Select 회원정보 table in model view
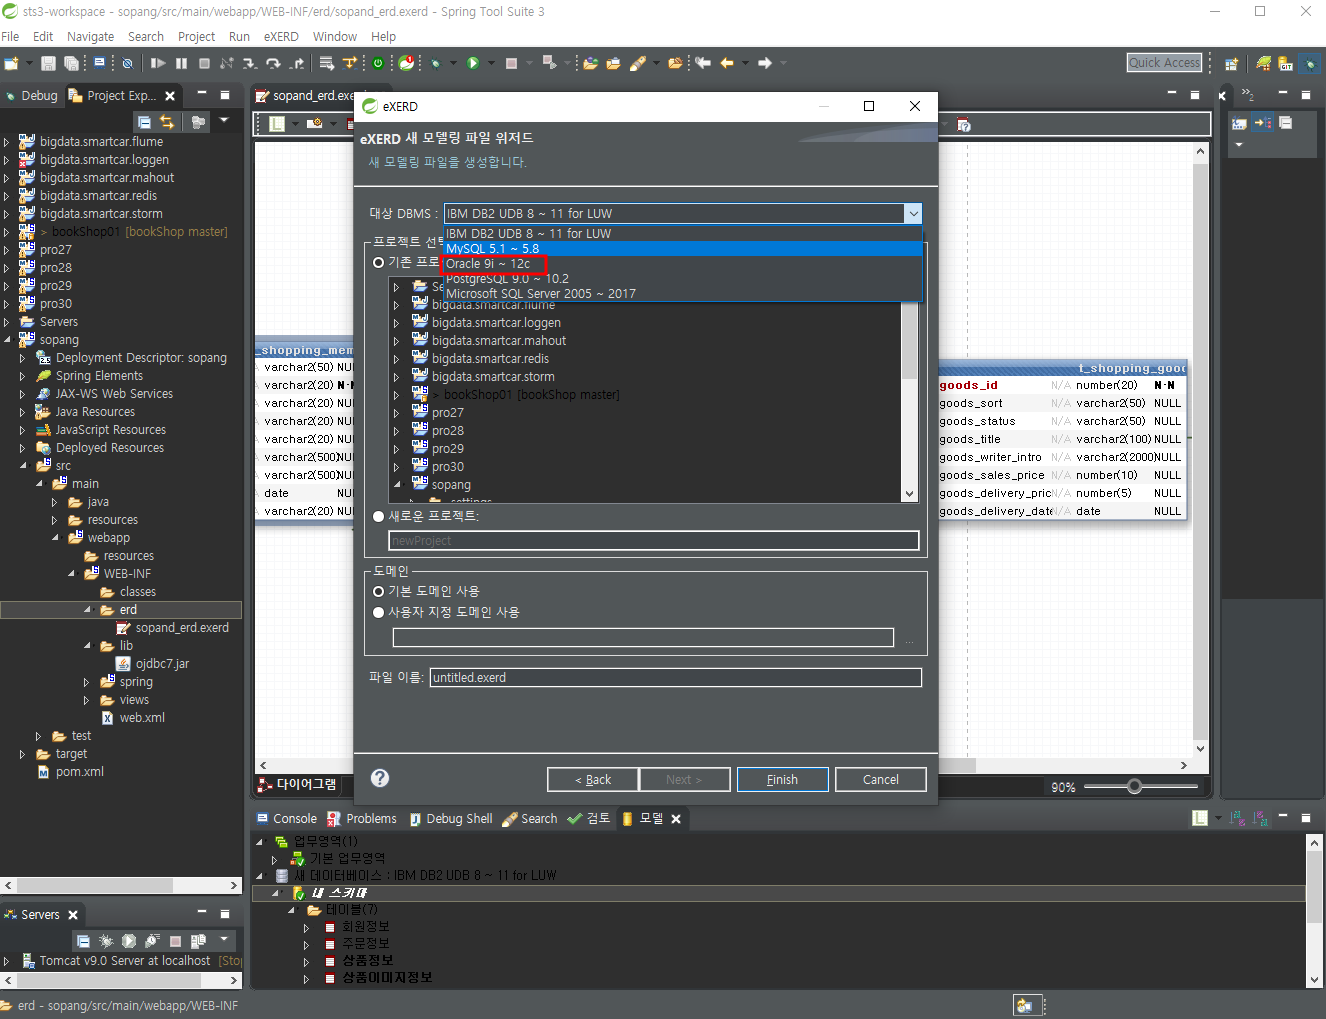 (x=365, y=927)
